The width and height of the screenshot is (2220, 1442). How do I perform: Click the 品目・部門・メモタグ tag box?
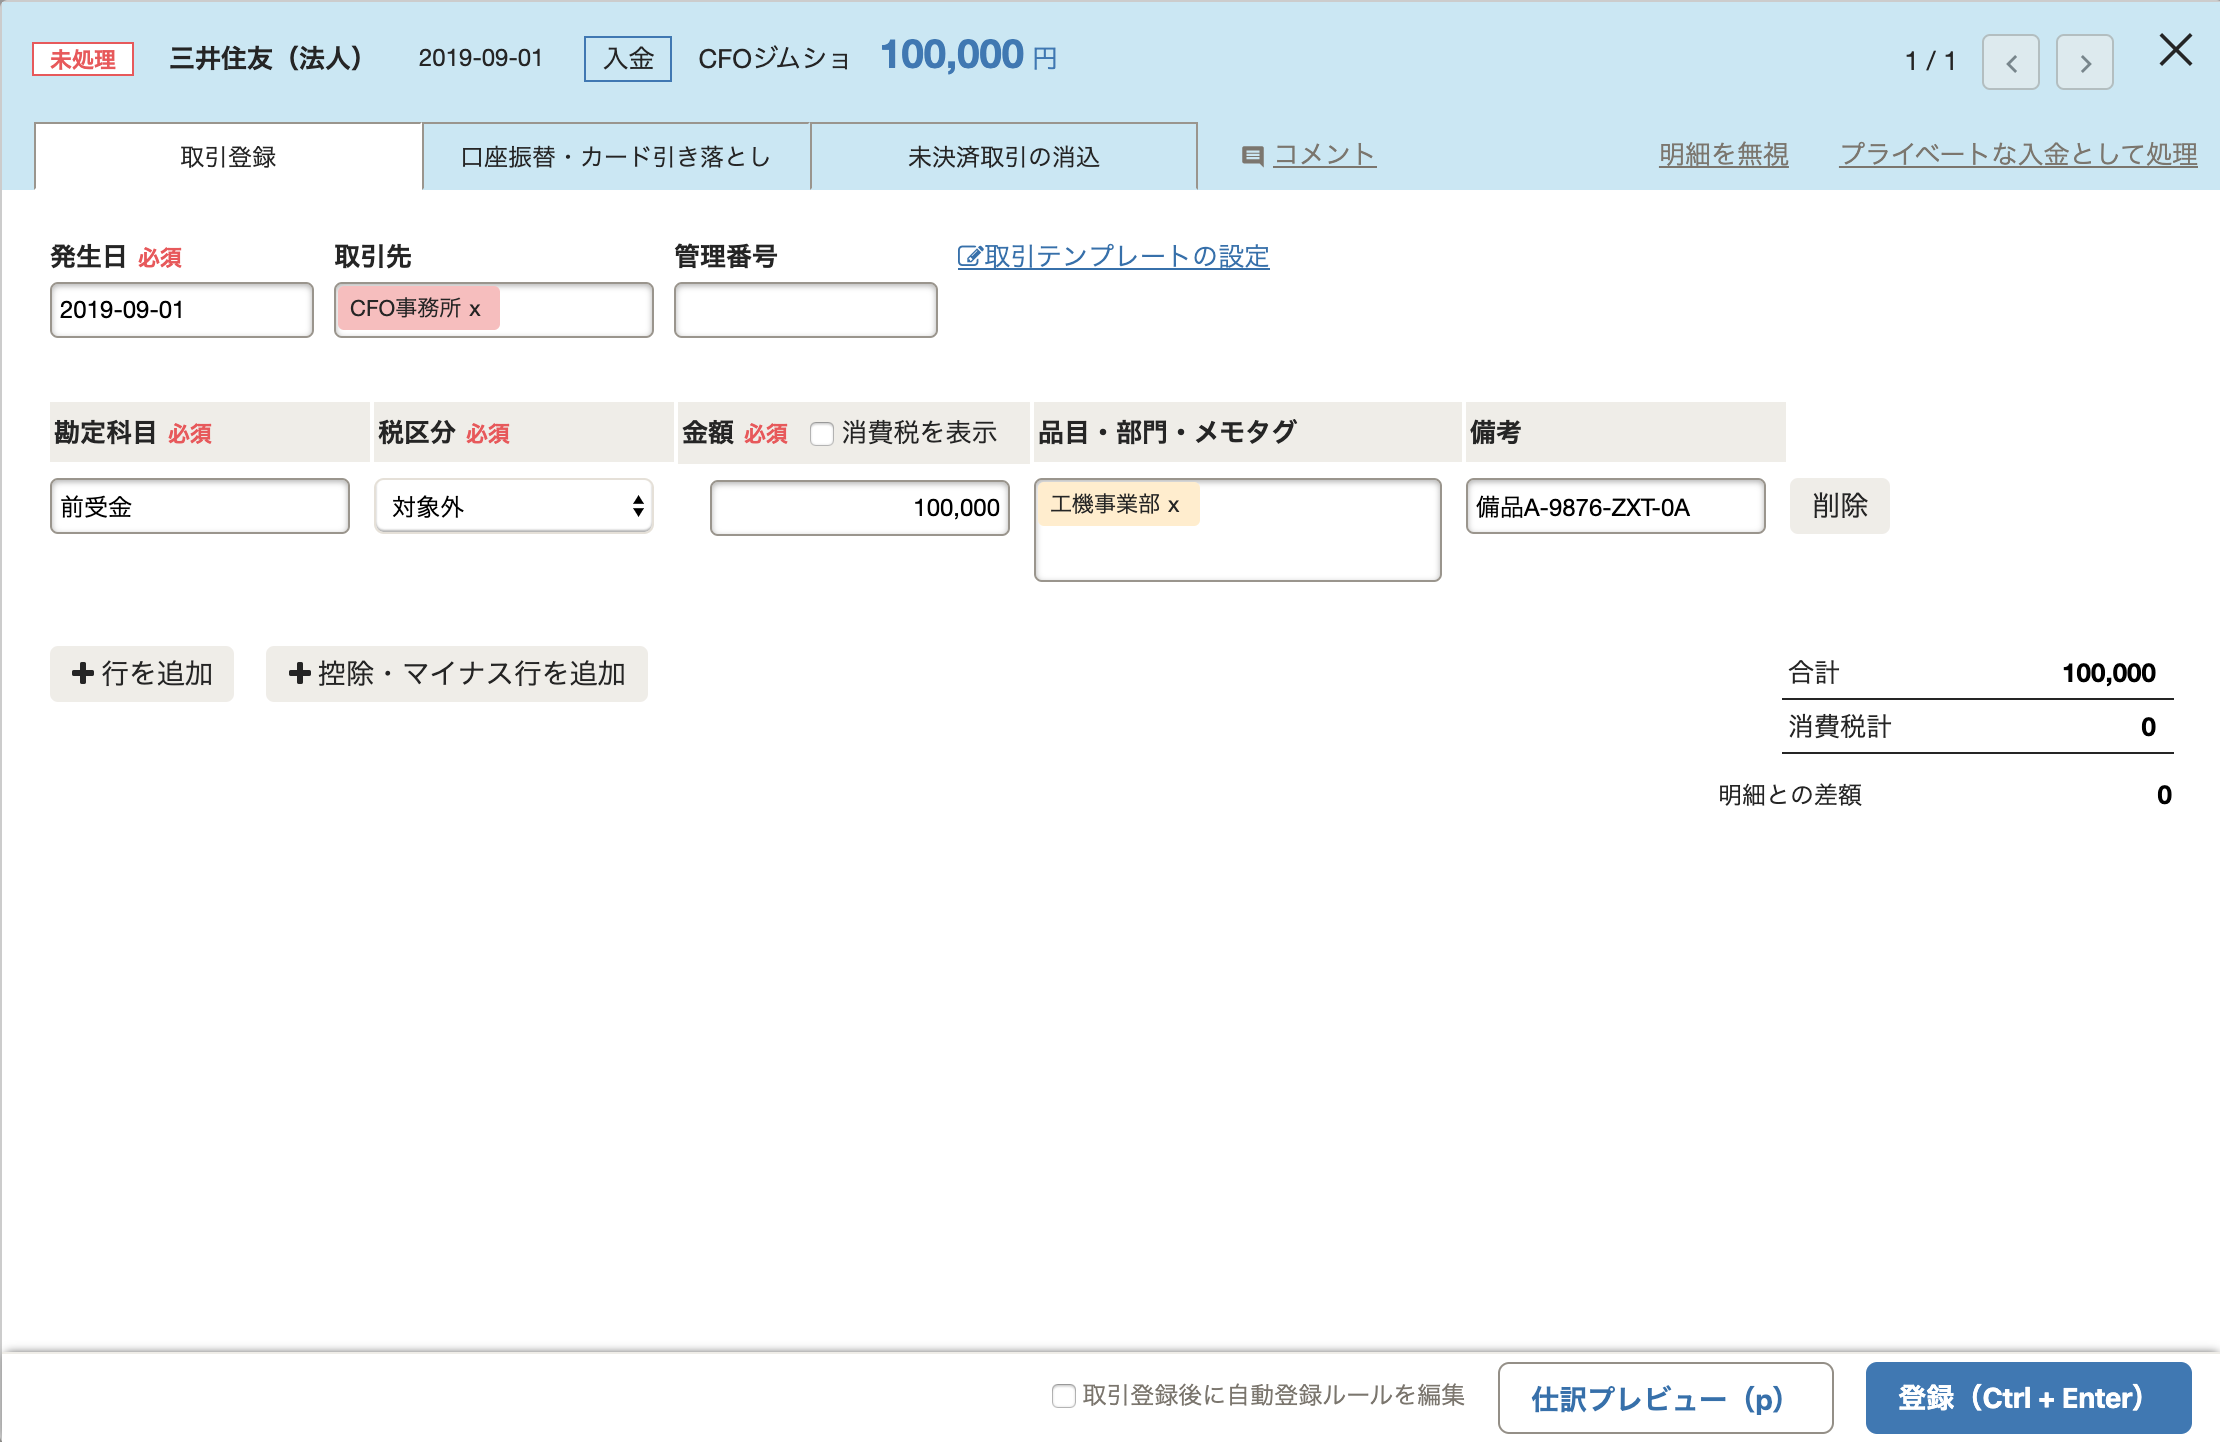1238,530
